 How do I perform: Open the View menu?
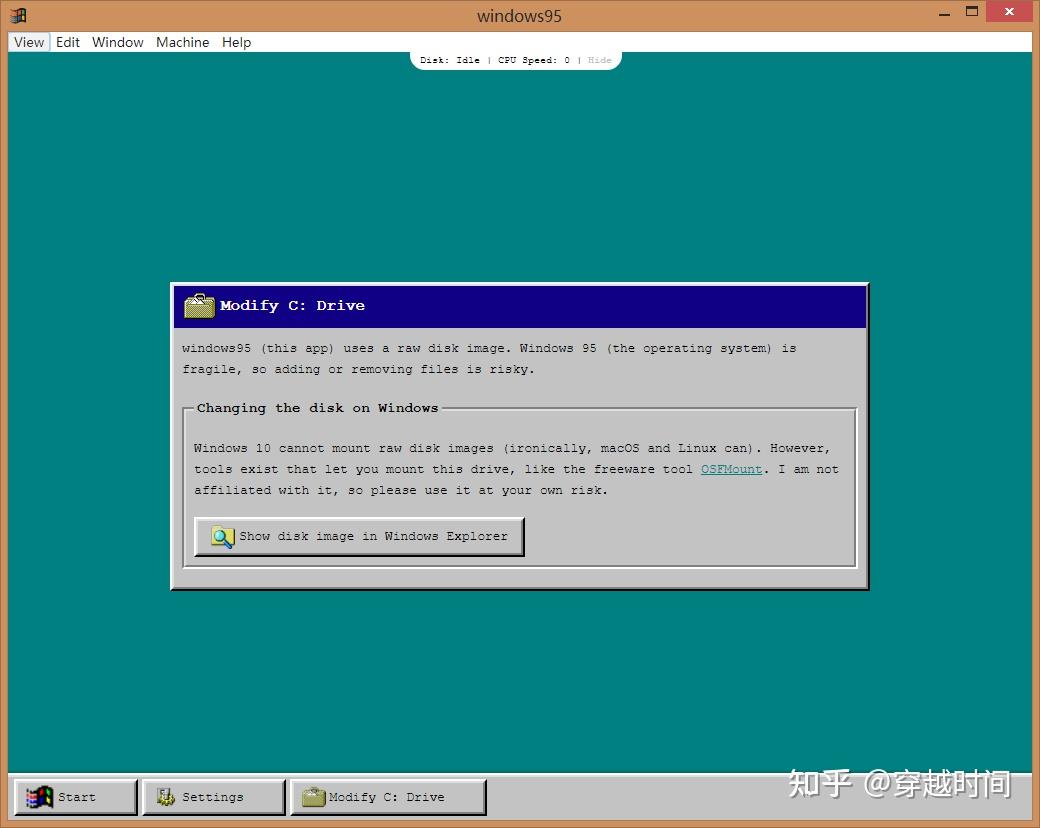[x=28, y=42]
